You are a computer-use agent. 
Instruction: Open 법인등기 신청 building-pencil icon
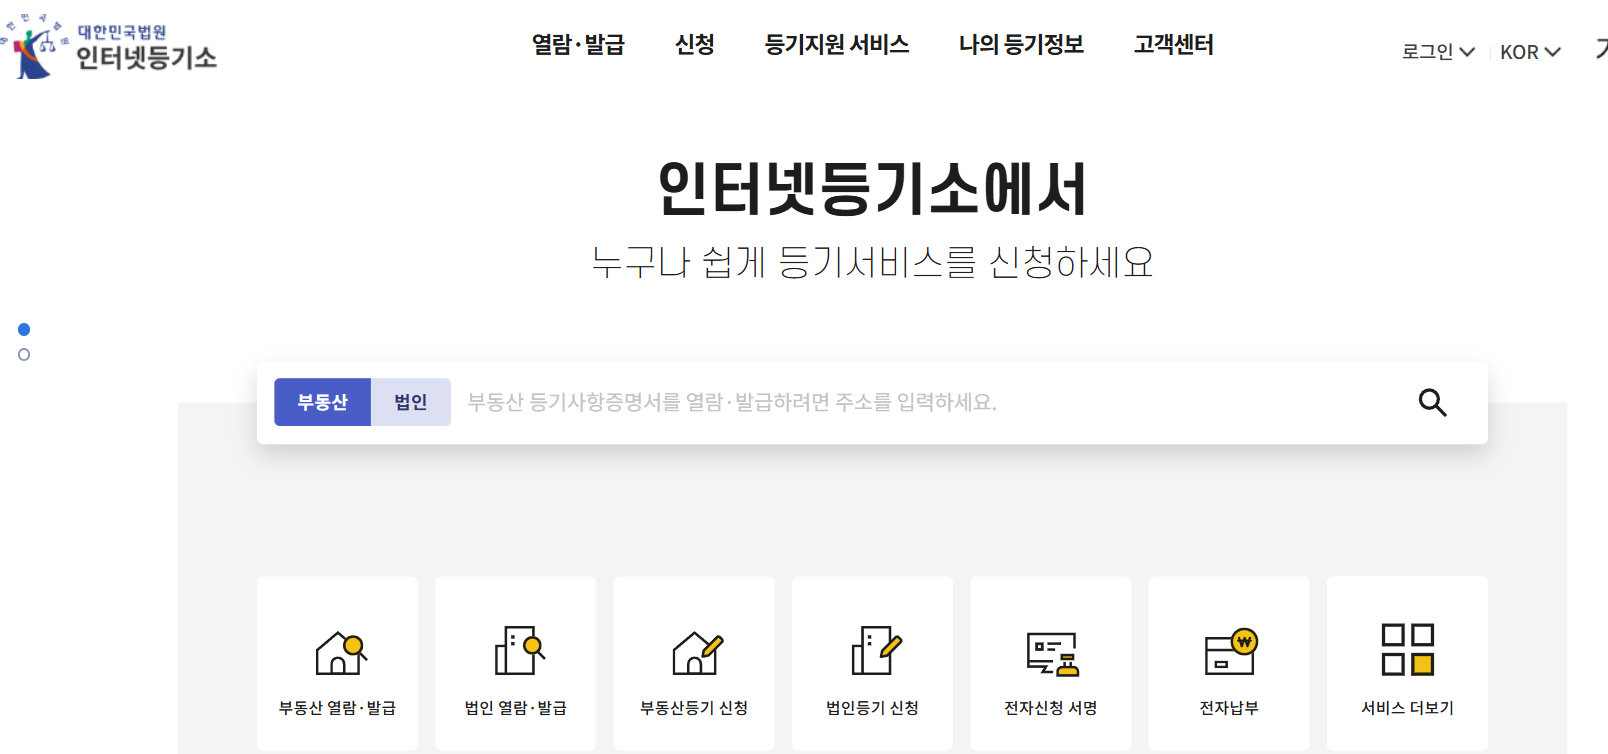[876, 650]
